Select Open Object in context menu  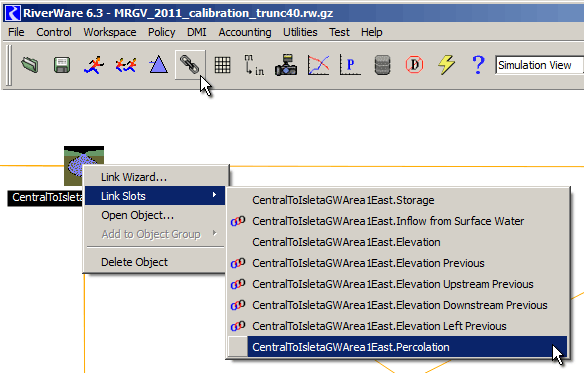[155, 215]
